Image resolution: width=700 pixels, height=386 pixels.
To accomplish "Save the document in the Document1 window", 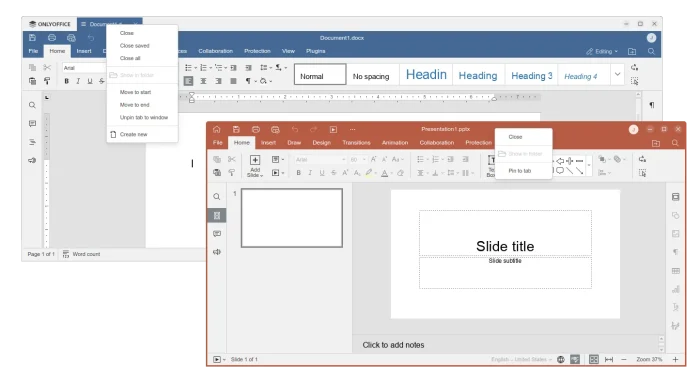I will pyautogui.click(x=32, y=38).
